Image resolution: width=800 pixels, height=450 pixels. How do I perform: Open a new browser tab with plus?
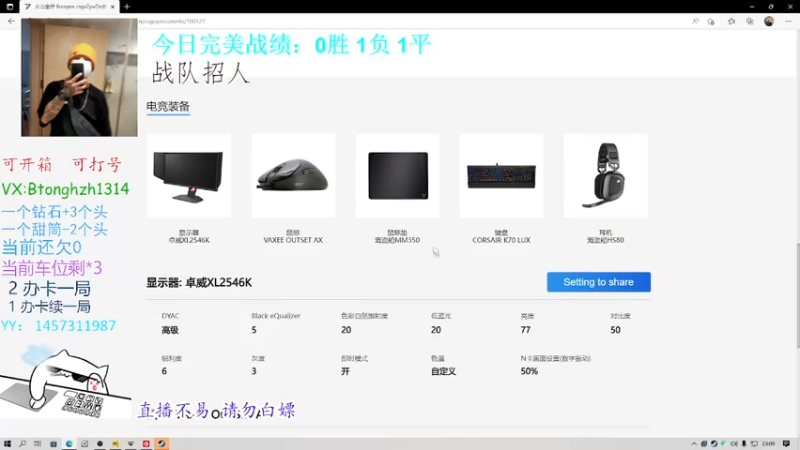point(127,7)
